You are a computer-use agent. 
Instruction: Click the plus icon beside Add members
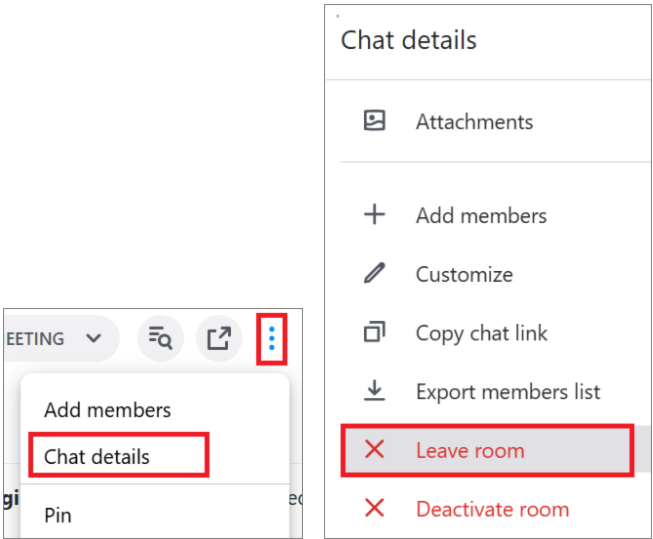[374, 215]
